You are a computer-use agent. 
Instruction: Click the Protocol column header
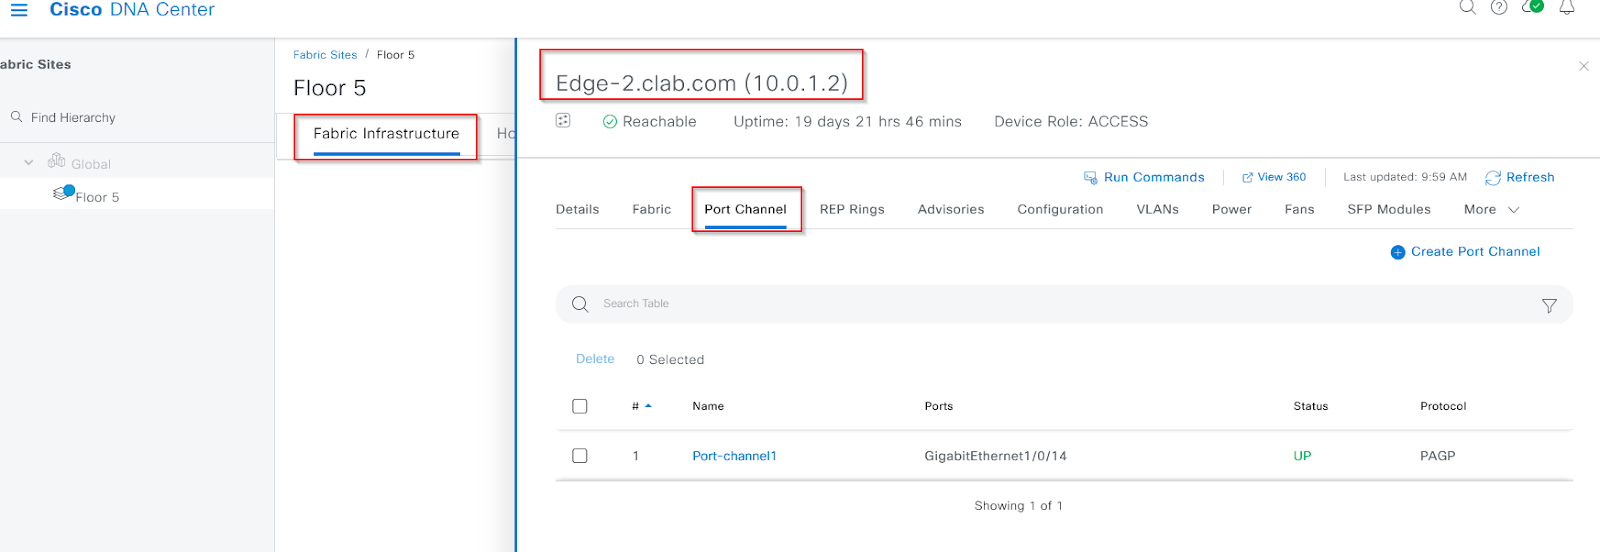[1443, 406]
